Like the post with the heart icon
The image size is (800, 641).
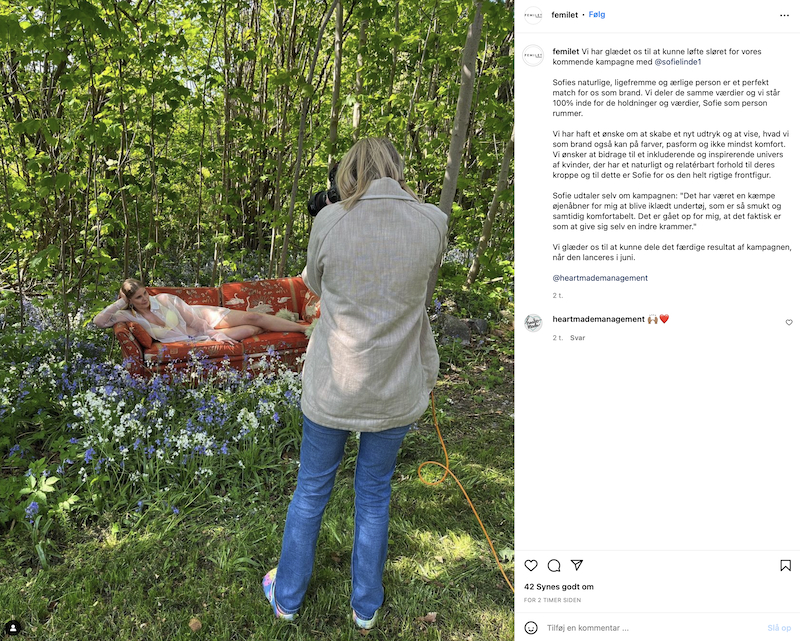(x=531, y=565)
